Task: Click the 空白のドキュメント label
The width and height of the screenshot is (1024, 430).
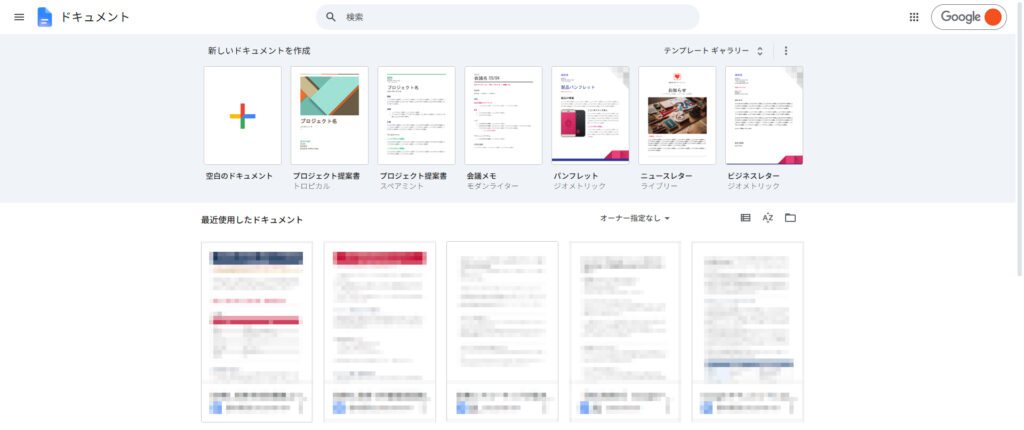Action: (239, 176)
